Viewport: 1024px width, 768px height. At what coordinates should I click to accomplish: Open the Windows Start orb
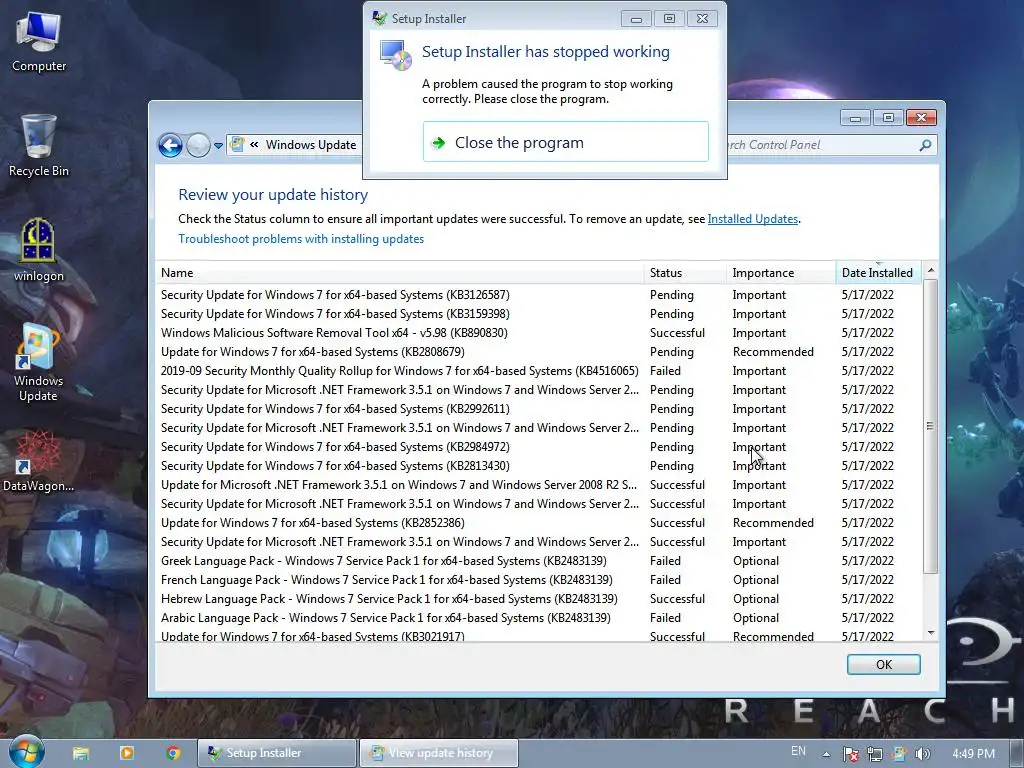(x=26, y=752)
